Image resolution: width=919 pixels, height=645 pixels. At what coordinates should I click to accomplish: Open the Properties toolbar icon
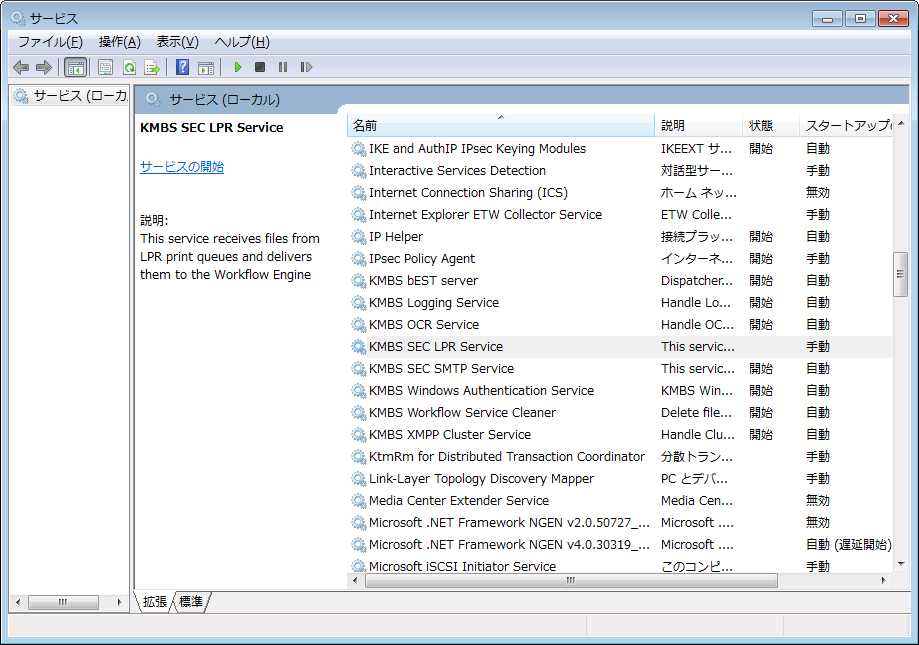105,67
